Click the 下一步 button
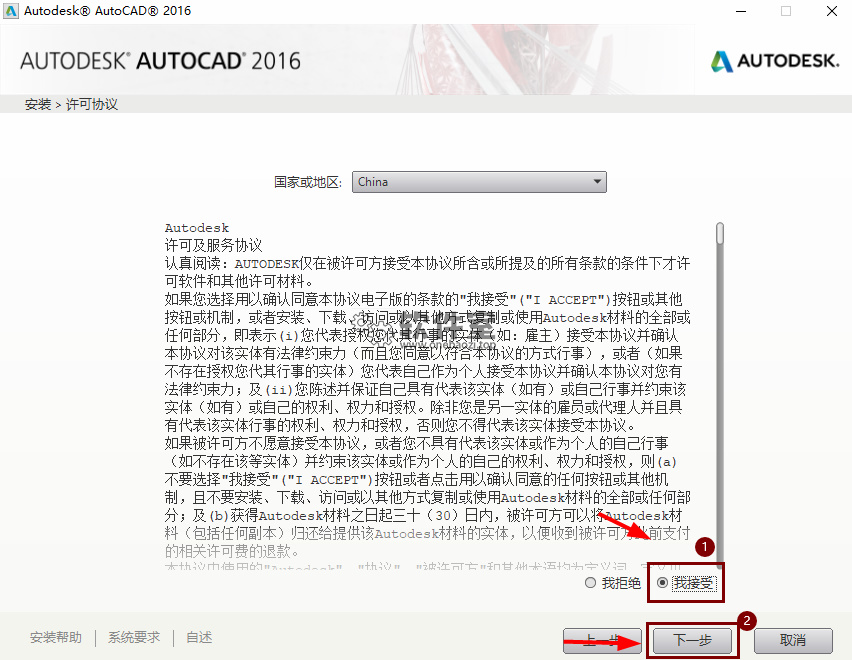The width and height of the screenshot is (852, 660). click(x=692, y=640)
